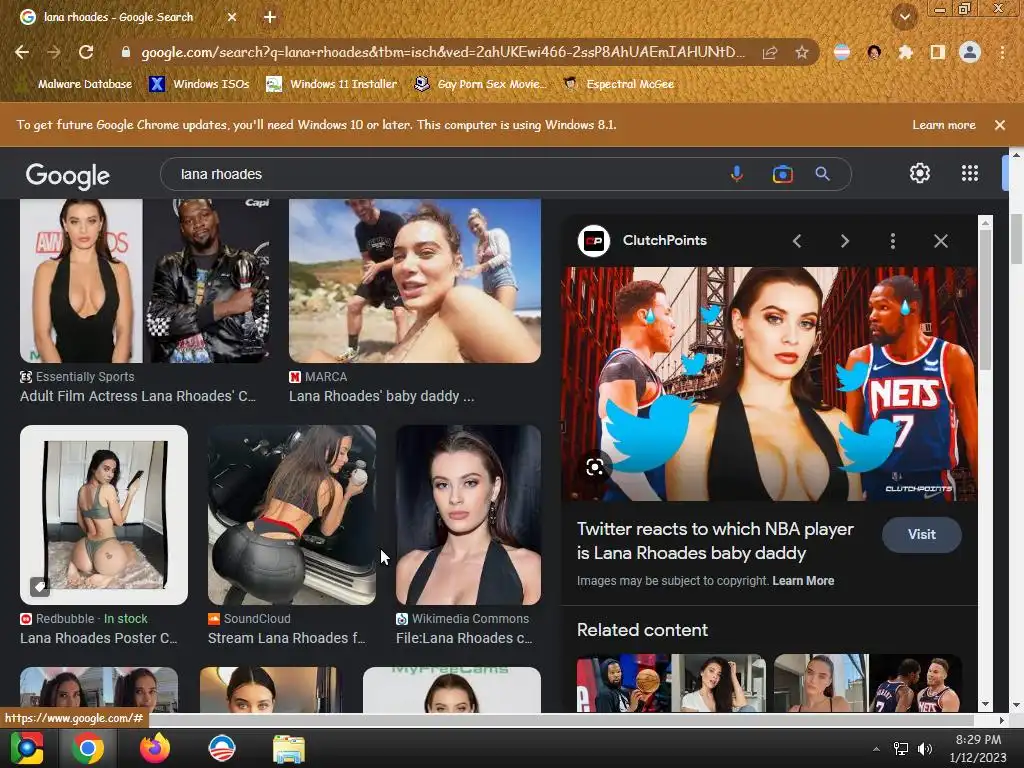Open the share page icon in address bar
The width and height of the screenshot is (1024, 768).
tap(770, 52)
